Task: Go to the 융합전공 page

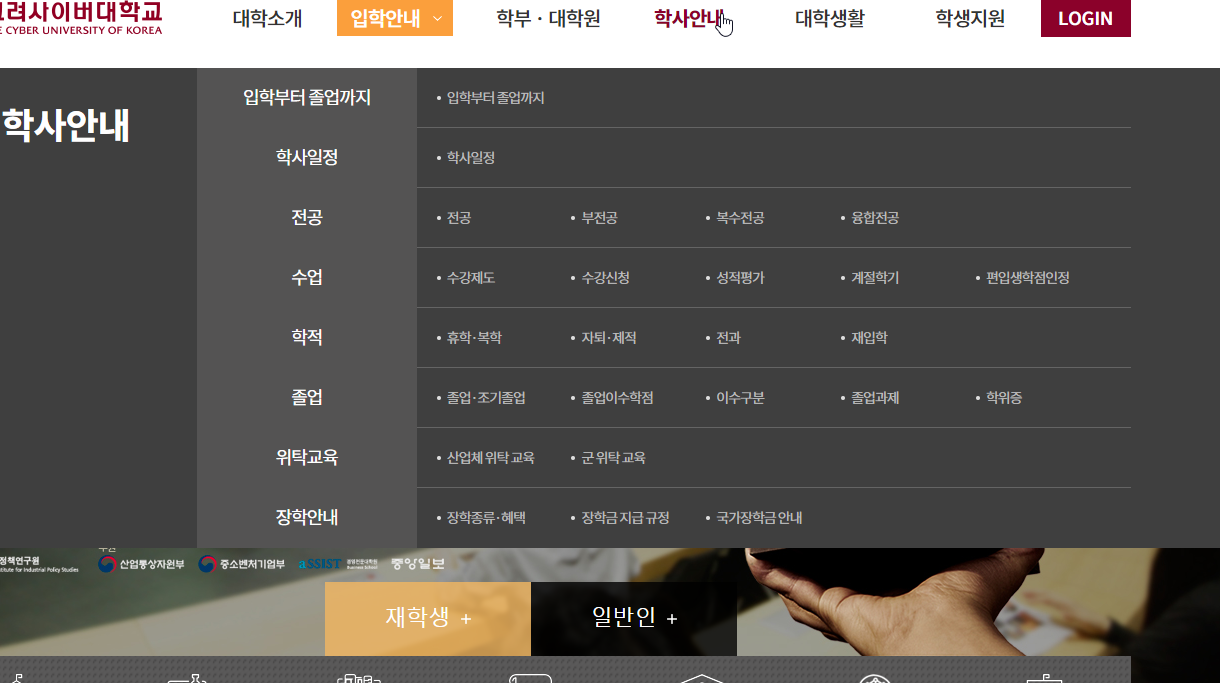Action: 875,218
